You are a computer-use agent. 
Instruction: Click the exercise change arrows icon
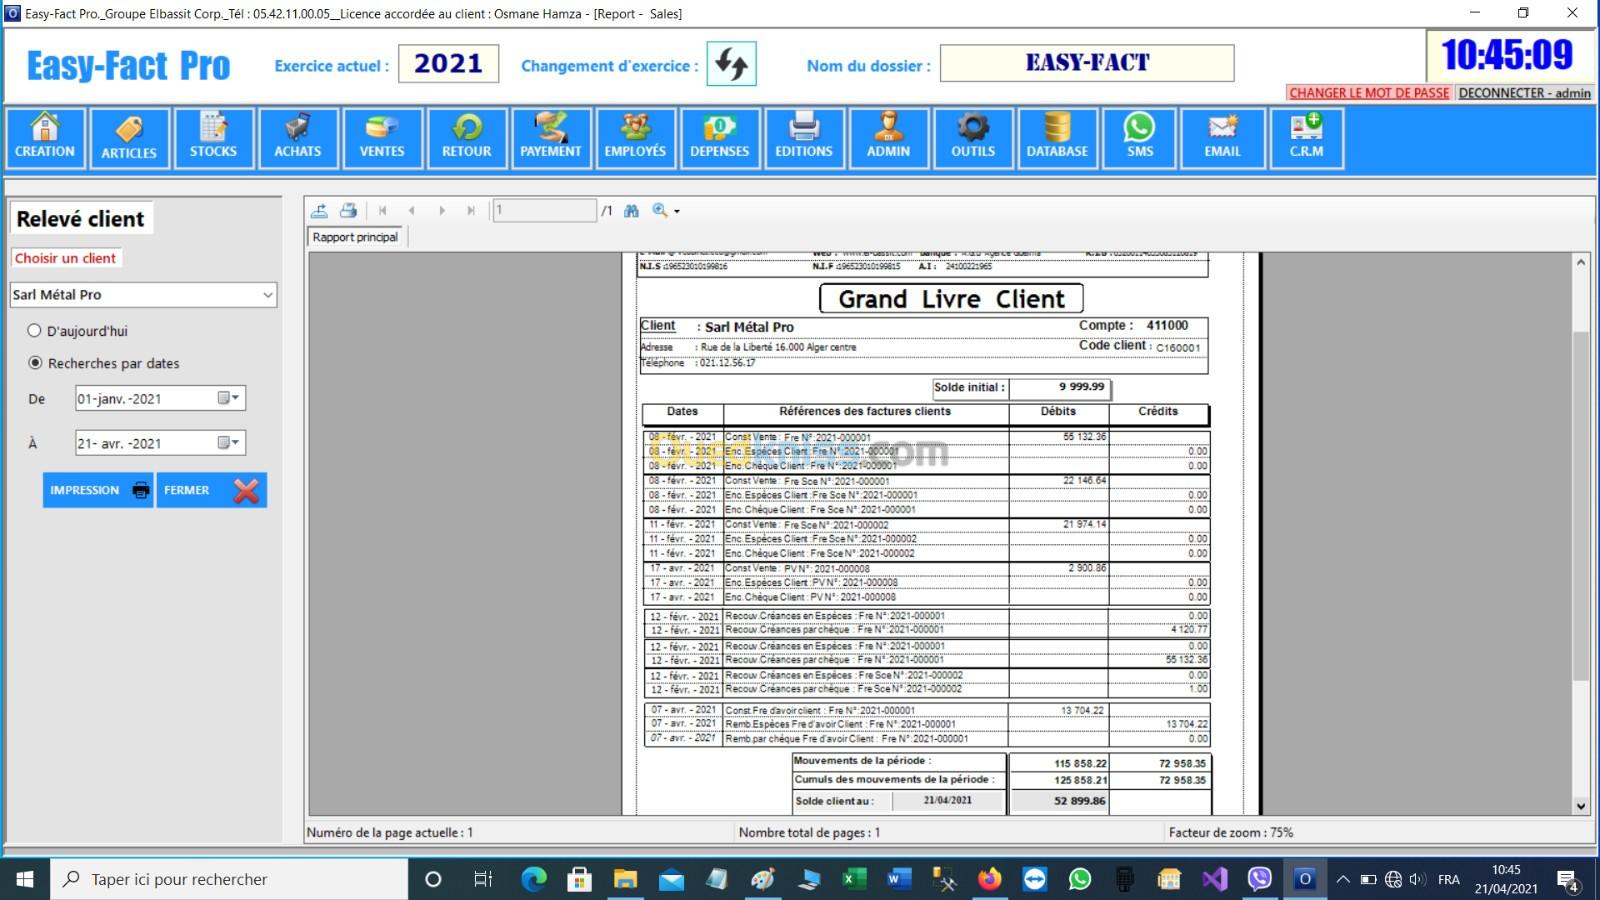[x=731, y=65]
